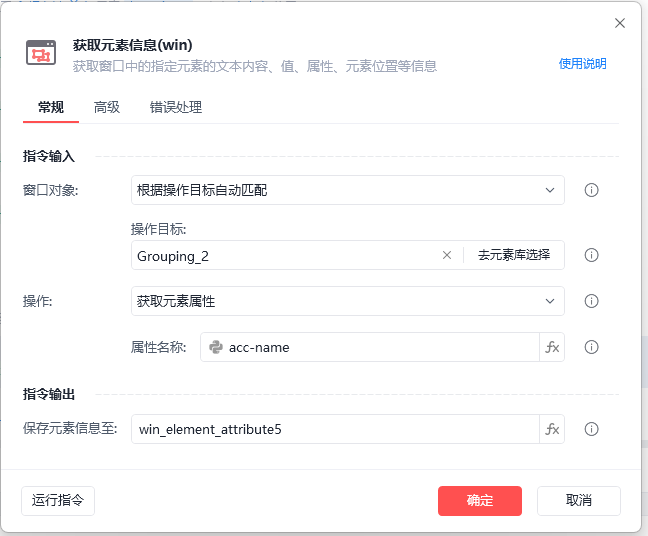Open the 错误处理 tab

point(176,107)
